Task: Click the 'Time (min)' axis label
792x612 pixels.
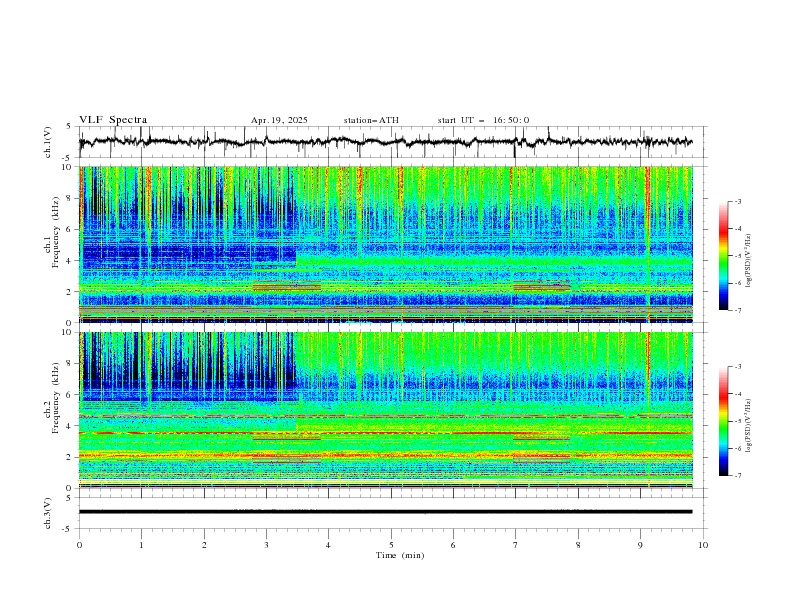Action: click(400, 555)
